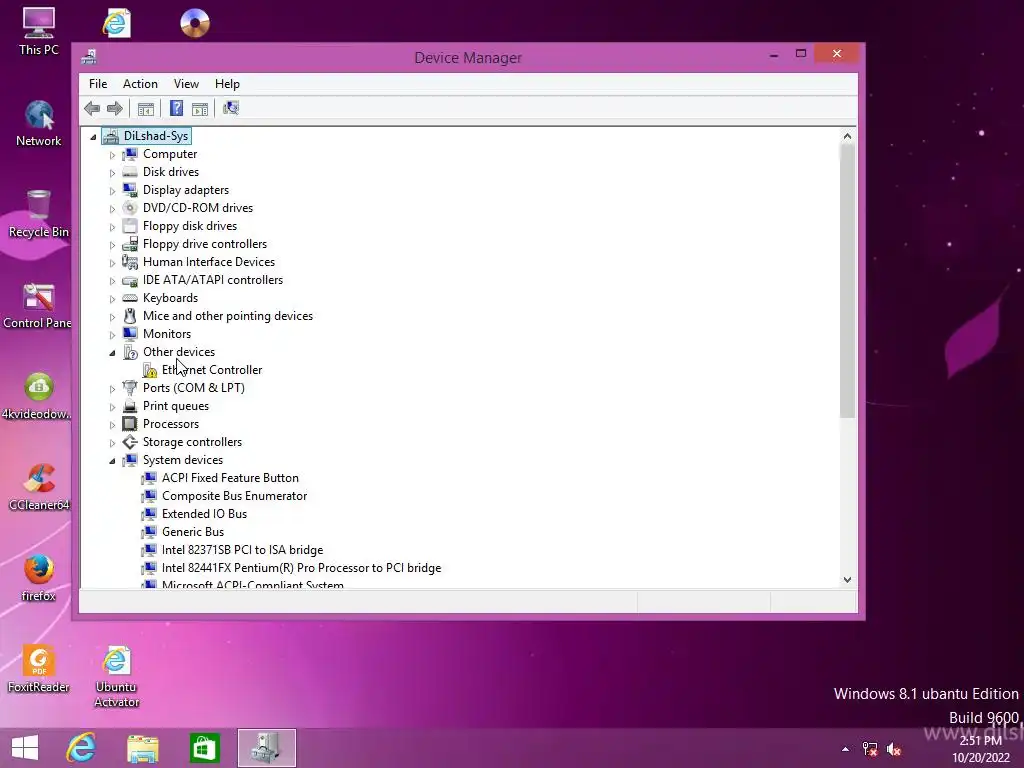The image size is (1024, 768).
Task: Click the DVD/CD-ROM drives disc icon
Action: (130, 208)
